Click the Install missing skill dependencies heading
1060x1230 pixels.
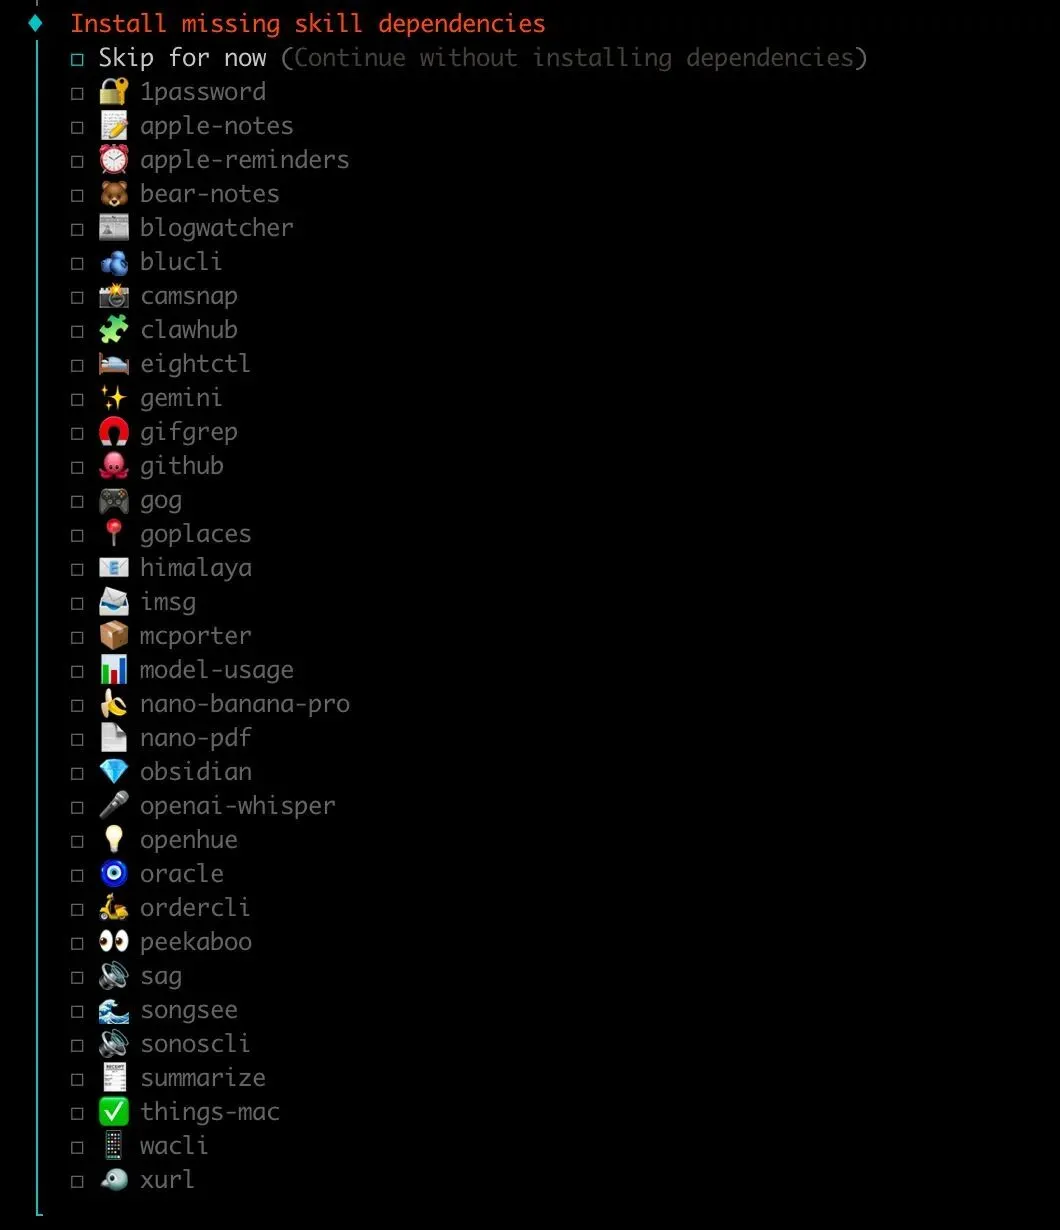308,23
